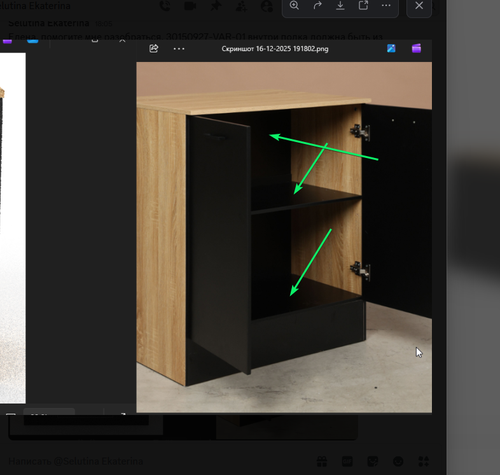Open more options in the viewer toolbar
The height and width of the screenshot is (475, 500).
pyautogui.click(x=386, y=5)
